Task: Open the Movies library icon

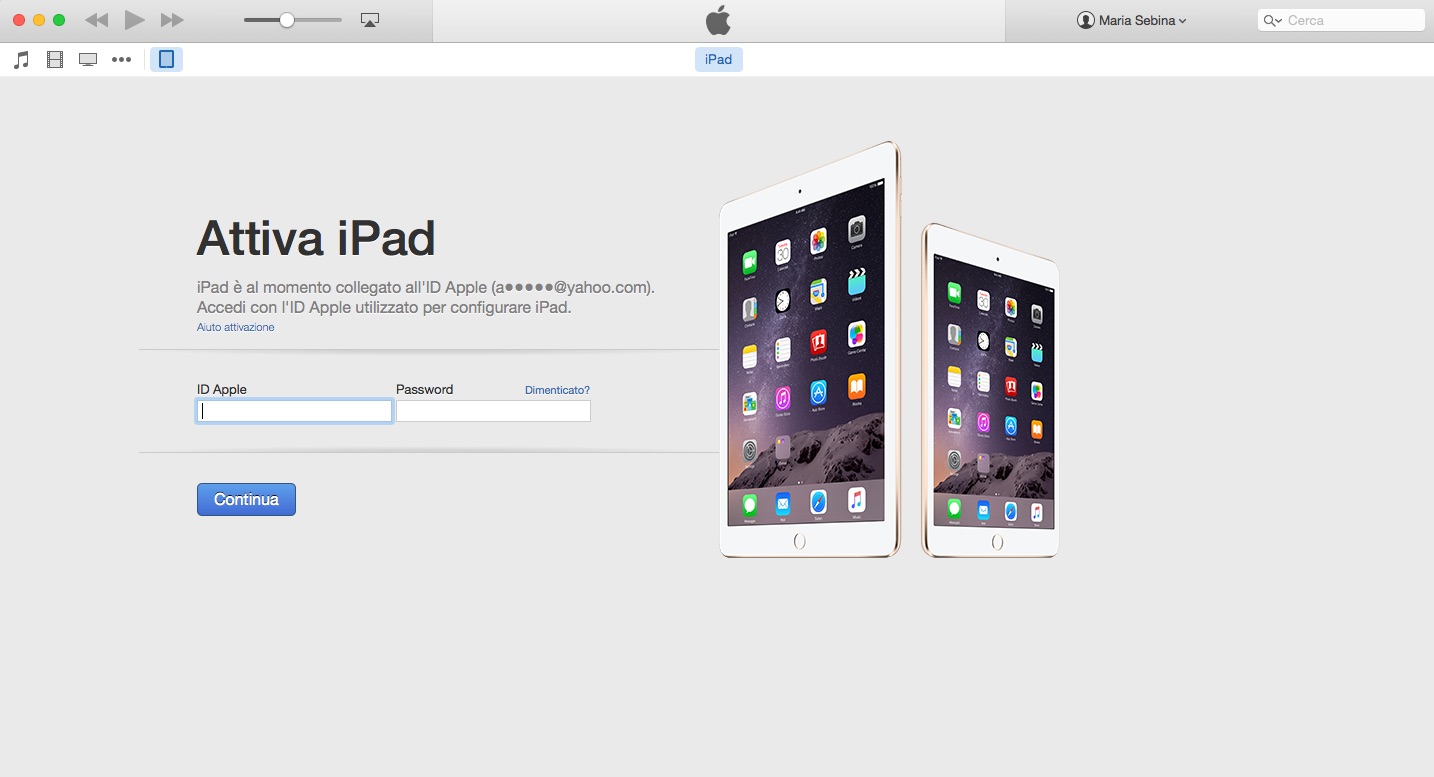Action: pos(55,60)
